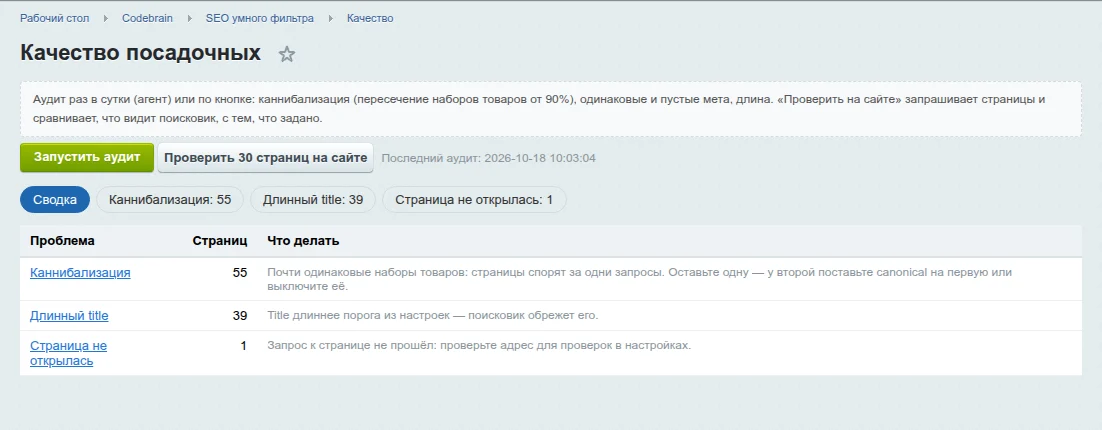Open Страница не открылась: 1 tab

coord(474,200)
